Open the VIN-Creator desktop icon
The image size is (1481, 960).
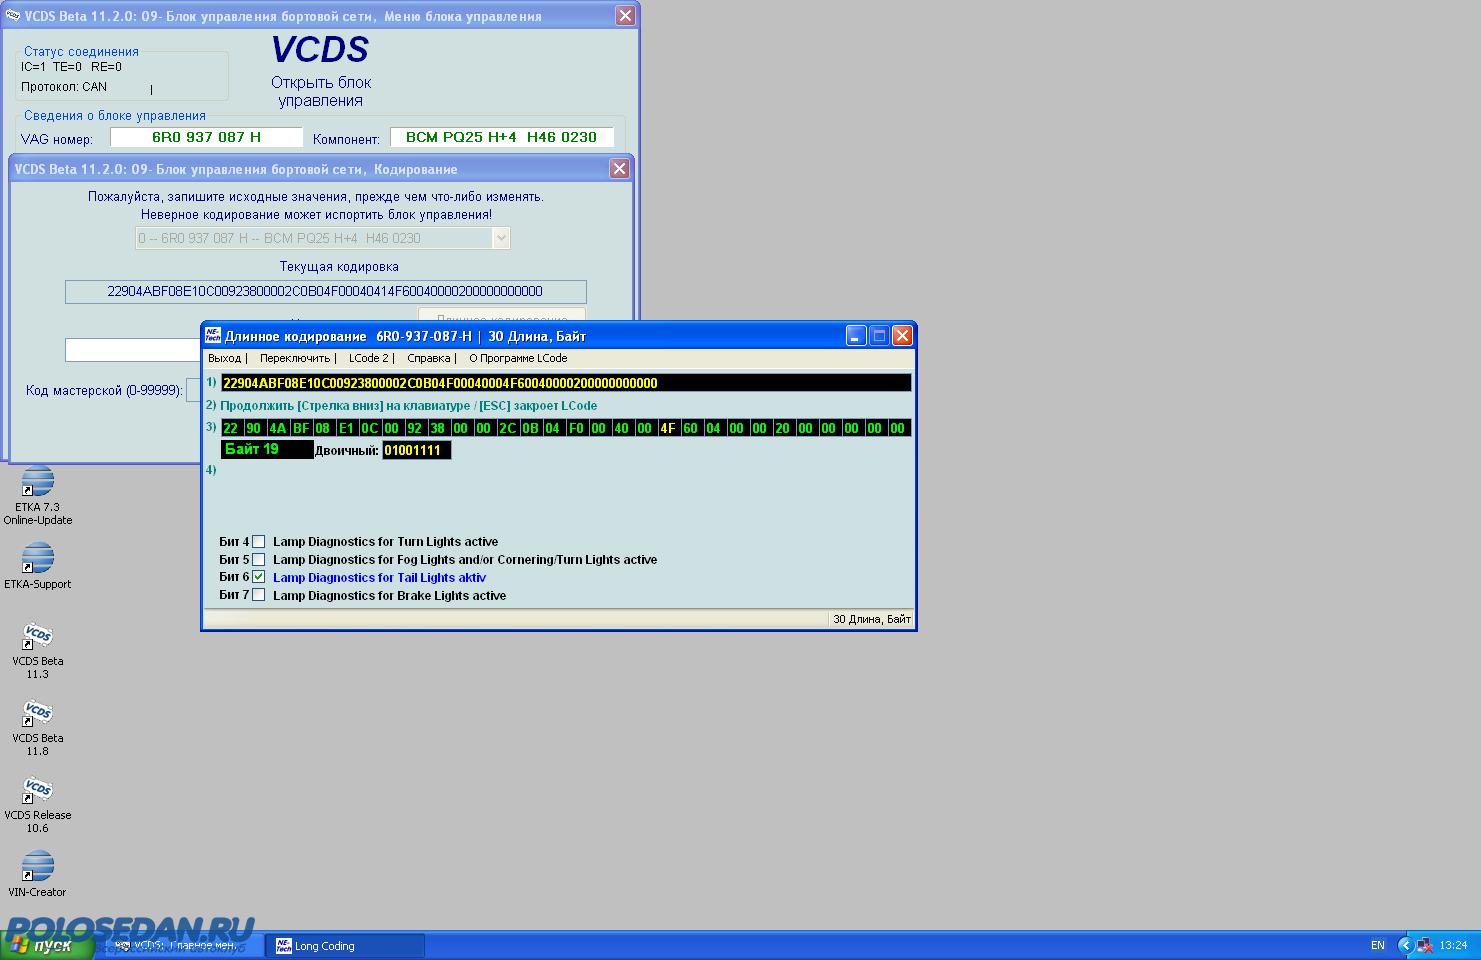point(37,868)
